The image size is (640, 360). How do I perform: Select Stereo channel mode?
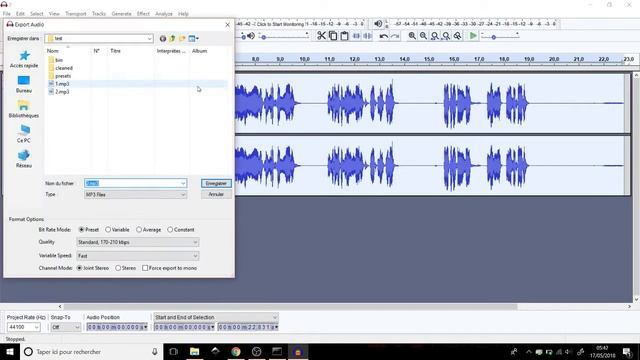click(118, 268)
